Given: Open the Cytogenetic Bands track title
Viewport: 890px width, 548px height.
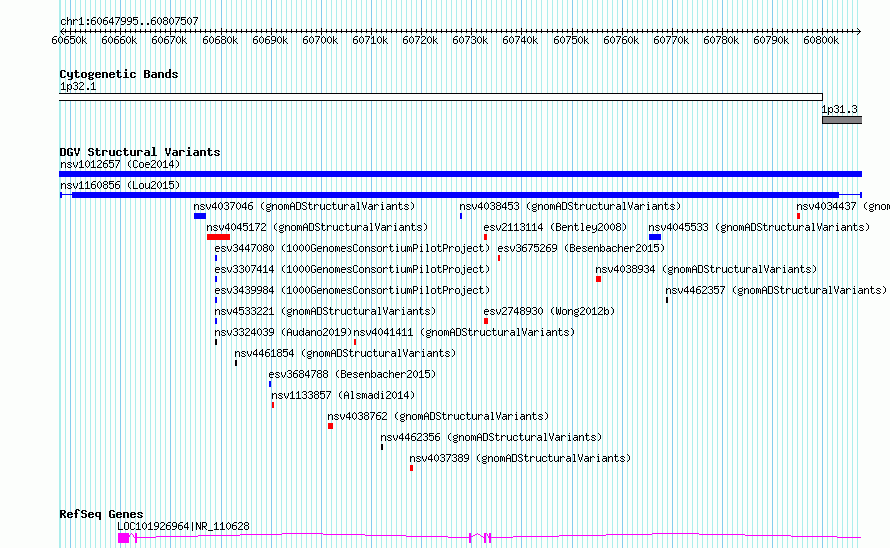Looking at the screenshot, I should tap(119, 74).
